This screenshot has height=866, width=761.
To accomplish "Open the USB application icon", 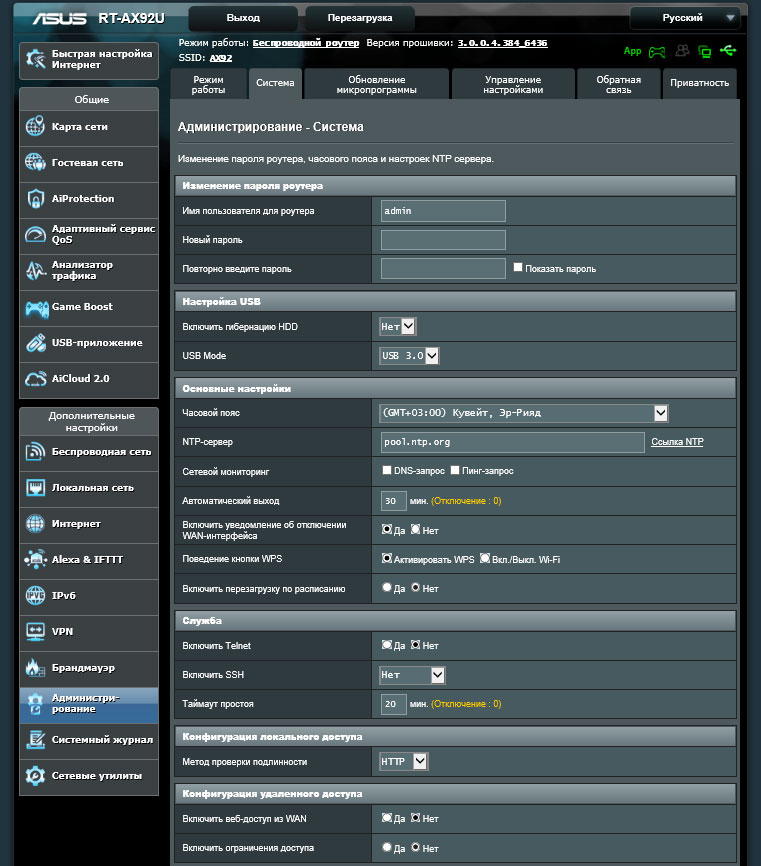I will coord(35,342).
